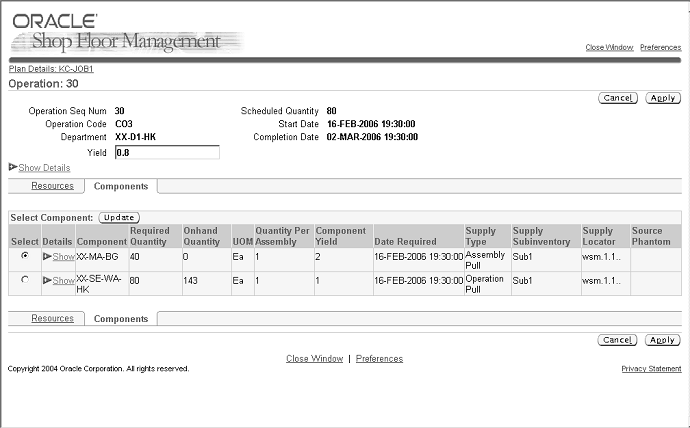Image resolution: width=690 pixels, height=428 pixels.
Task: Select the XX-SE-WA-HK component radio button
Action: pyautogui.click(x=25, y=279)
